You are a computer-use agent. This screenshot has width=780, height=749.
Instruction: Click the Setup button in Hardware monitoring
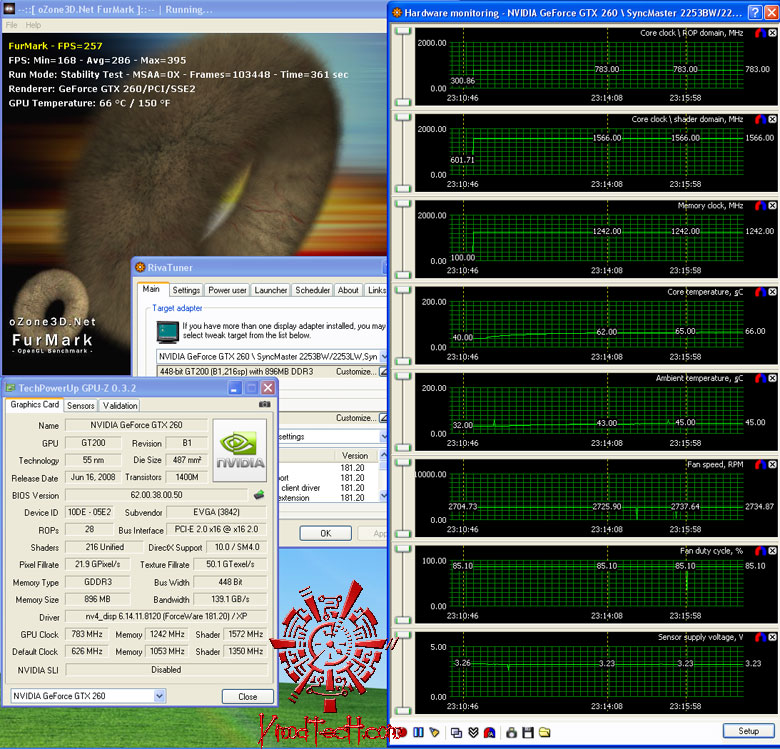[x=748, y=731]
